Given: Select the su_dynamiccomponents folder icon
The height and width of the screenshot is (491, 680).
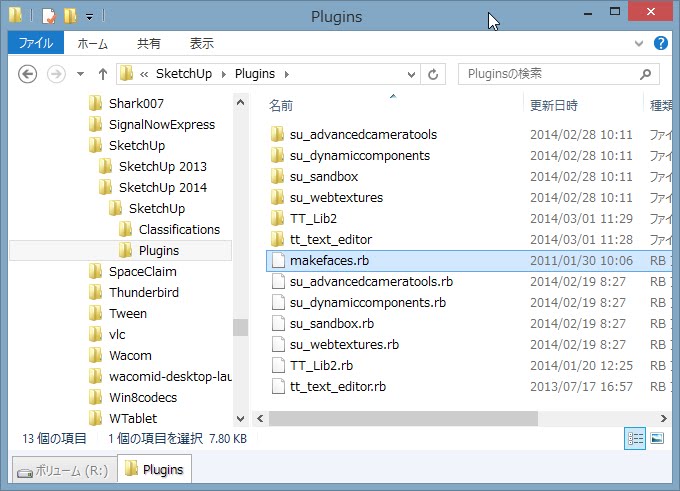Looking at the screenshot, I should (x=278, y=155).
